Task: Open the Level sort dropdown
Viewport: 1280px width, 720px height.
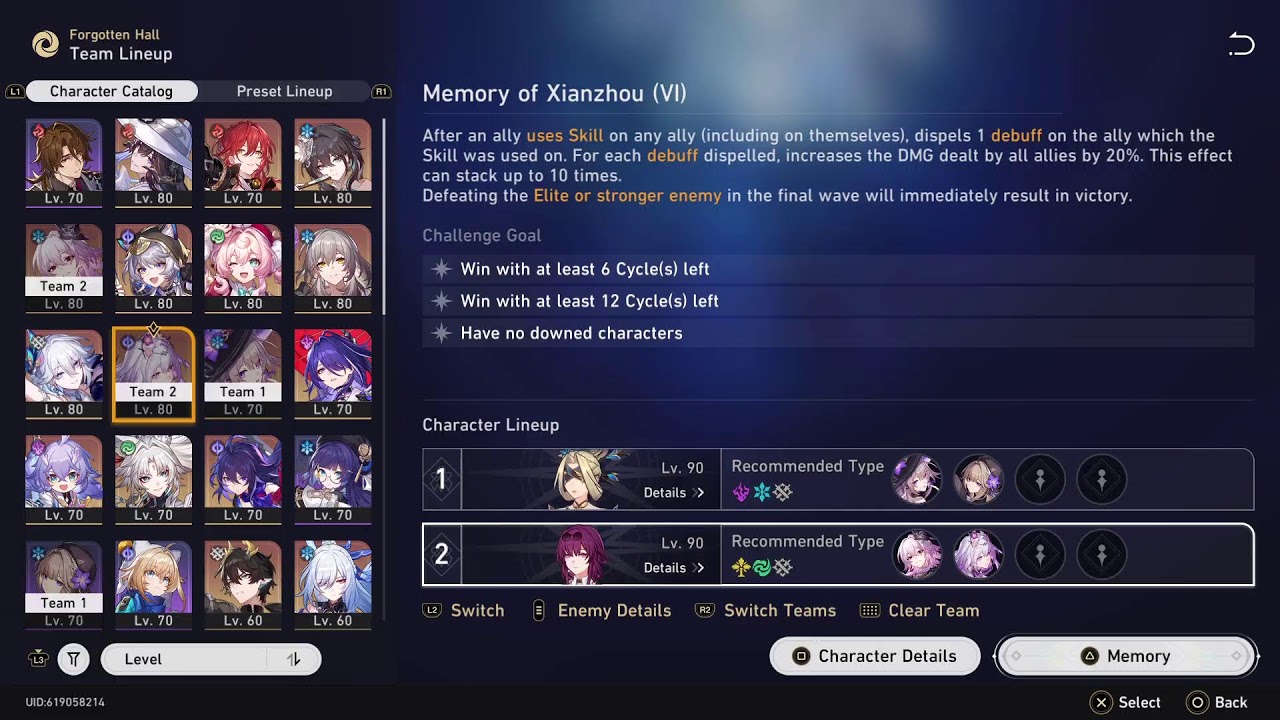Action: coord(211,659)
